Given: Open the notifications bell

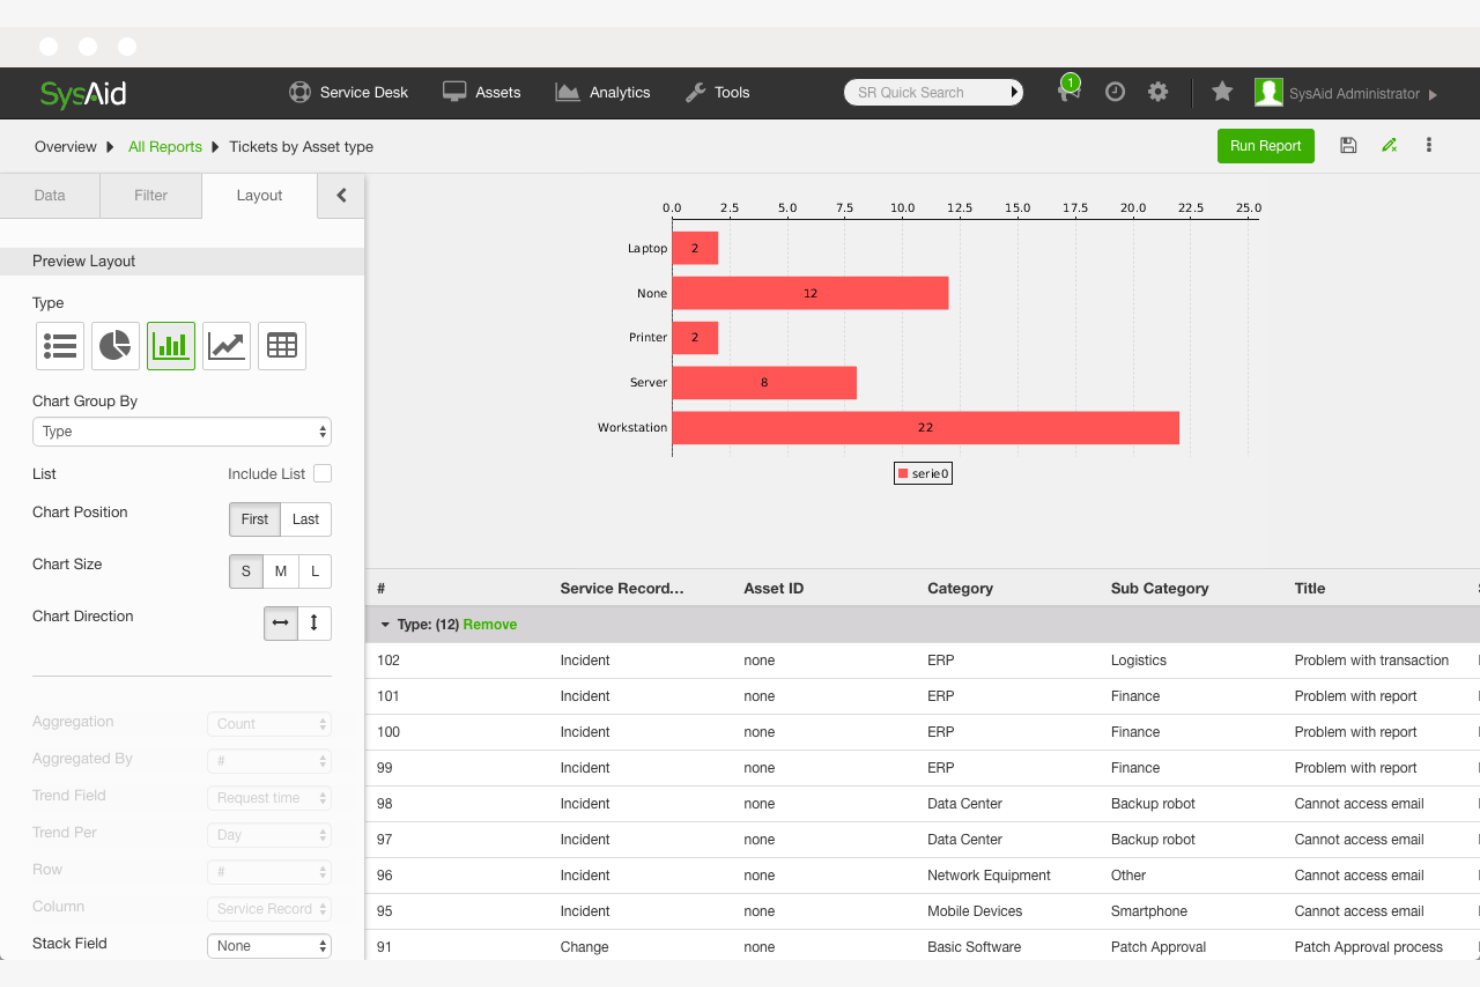Looking at the screenshot, I should tap(1068, 91).
